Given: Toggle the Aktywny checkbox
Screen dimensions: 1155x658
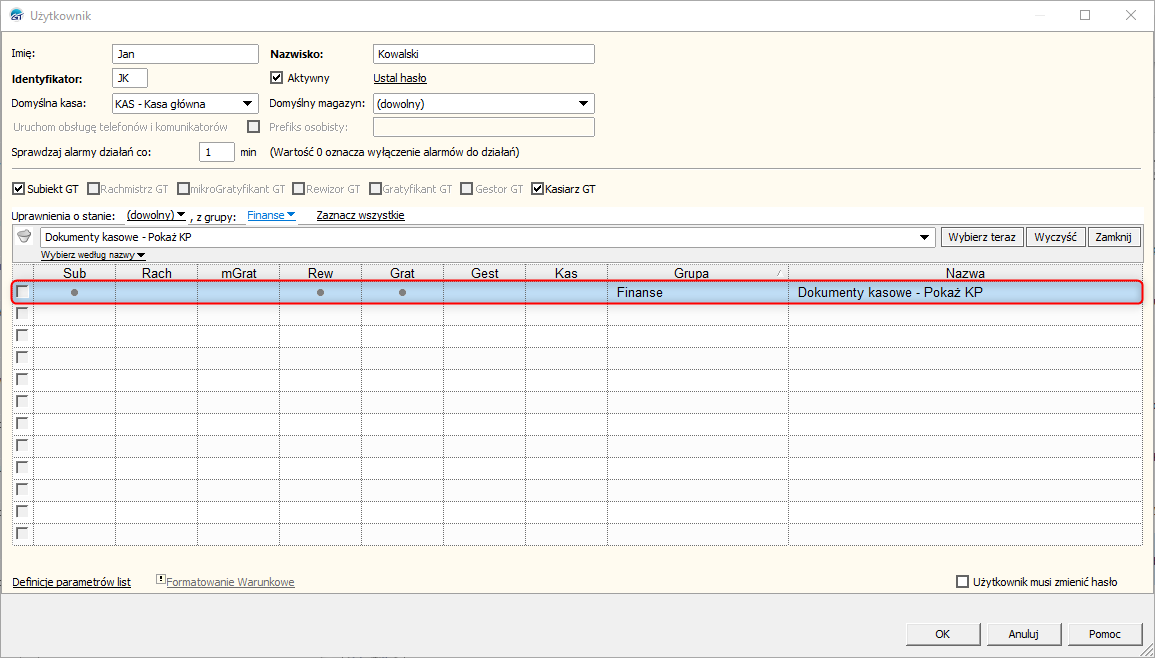Looking at the screenshot, I should click(x=278, y=78).
